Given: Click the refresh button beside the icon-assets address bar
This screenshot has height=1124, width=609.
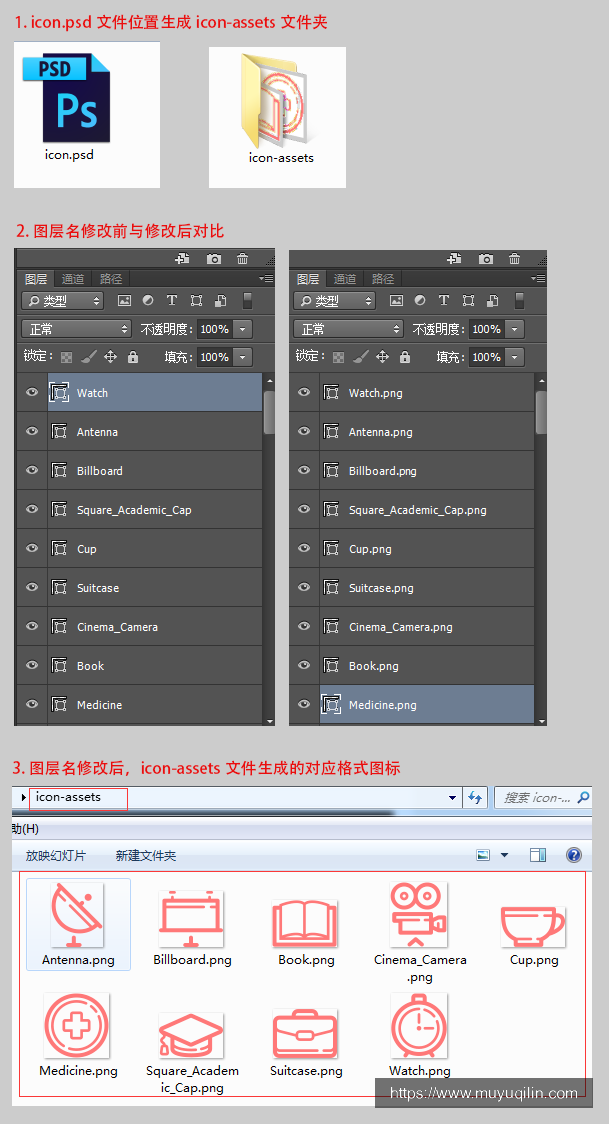Looking at the screenshot, I should [476, 797].
